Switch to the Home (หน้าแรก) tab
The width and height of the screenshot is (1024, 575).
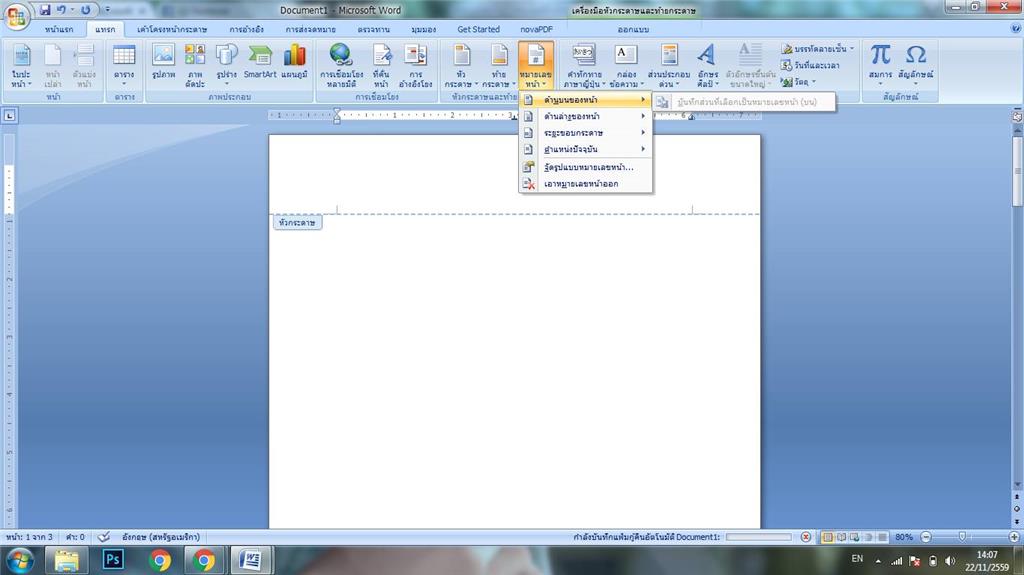click(59, 29)
